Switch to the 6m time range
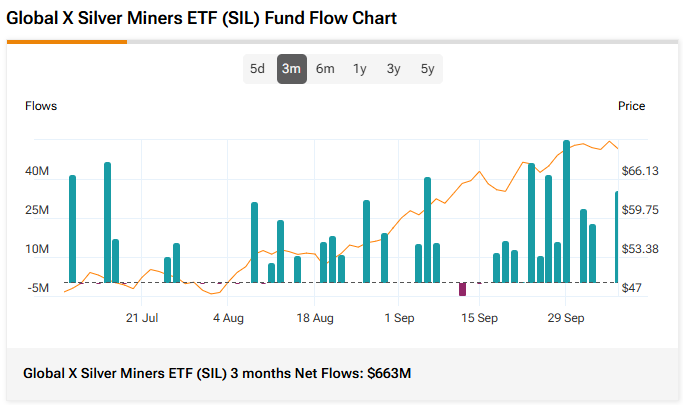Viewport: 683px width, 405px height. [x=325, y=69]
